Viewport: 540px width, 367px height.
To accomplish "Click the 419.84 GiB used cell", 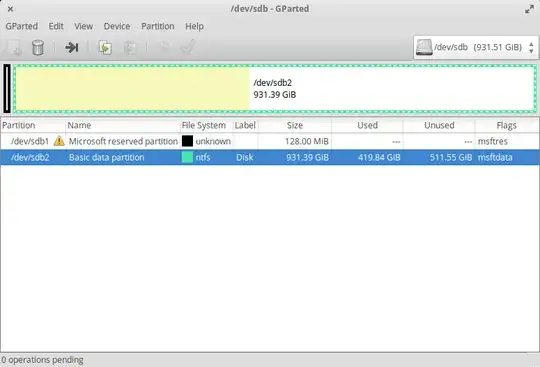I will click(x=379, y=157).
